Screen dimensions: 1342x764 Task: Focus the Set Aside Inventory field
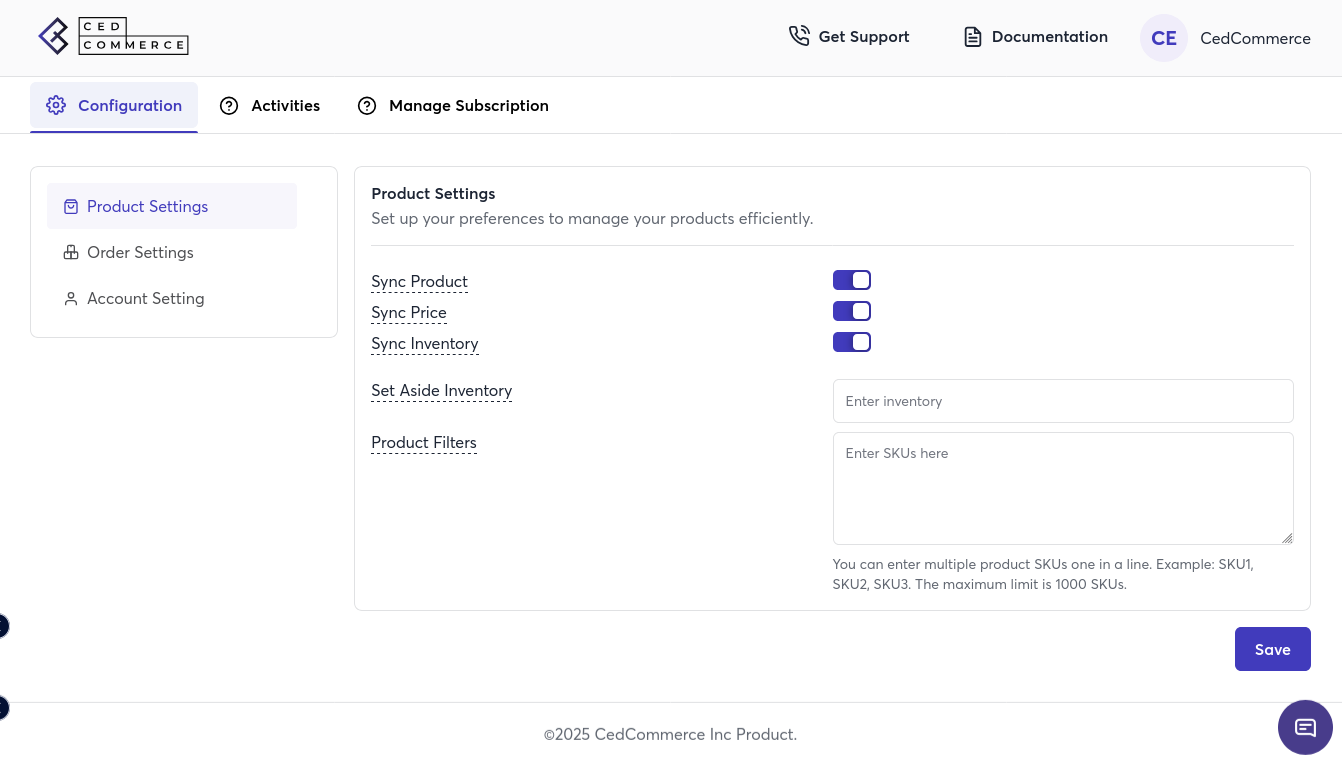pyautogui.click(x=1062, y=401)
